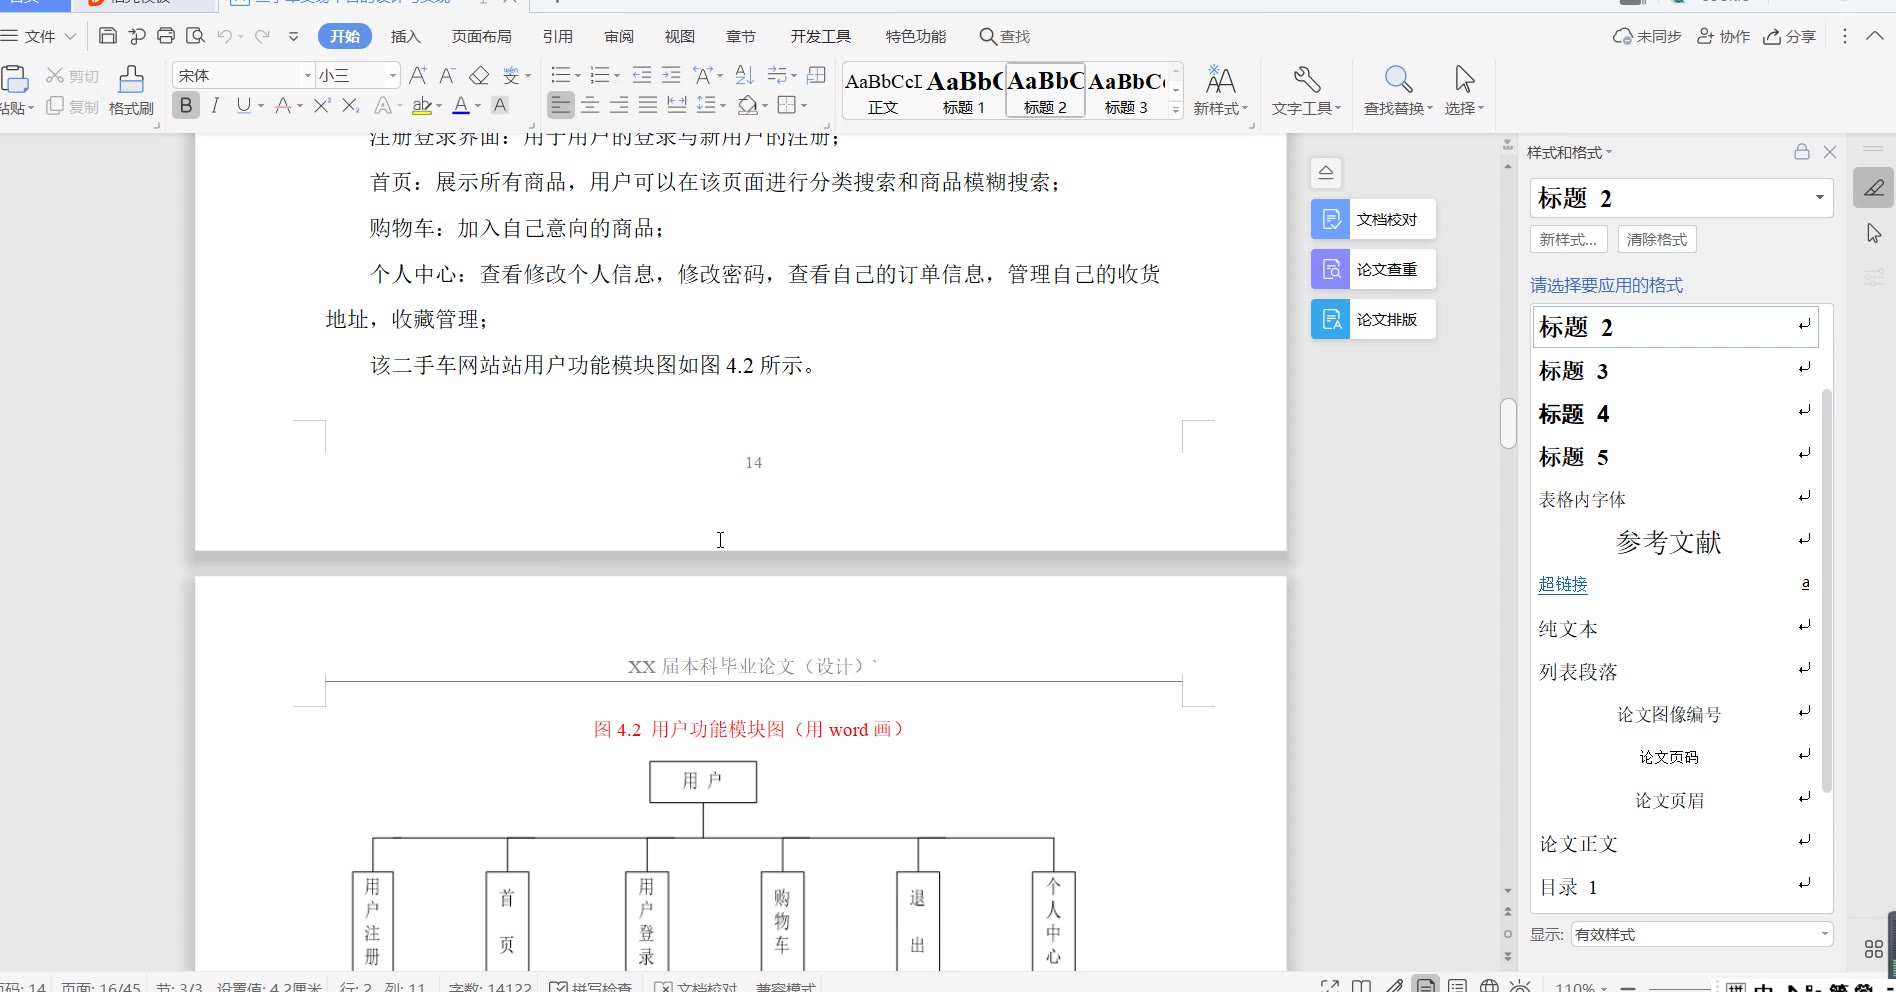Screen dimensions: 1896x992
Task: Open the underline style dropdown arrow
Action: point(261,105)
